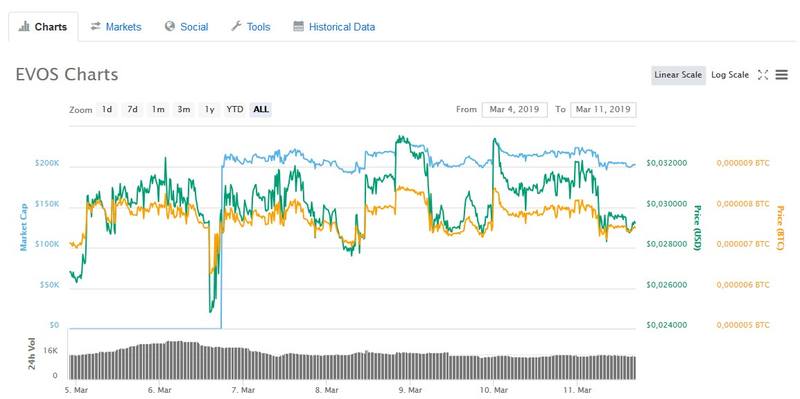The height and width of the screenshot is (399, 800).
Task: Click the bar chart icon in Charts tab
Action: (x=23, y=27)
